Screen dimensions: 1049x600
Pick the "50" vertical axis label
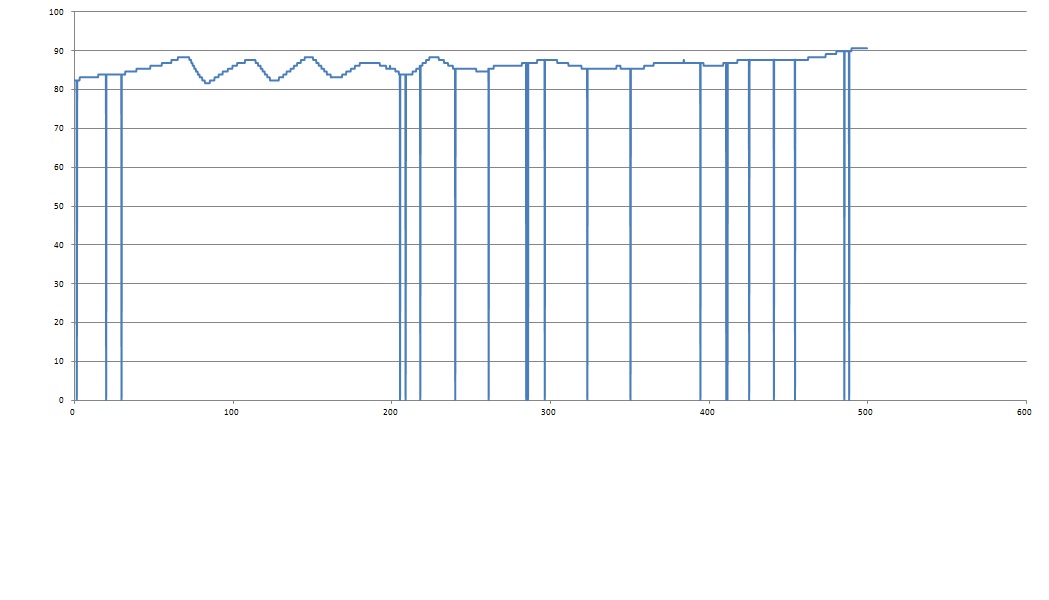[x=57, y=207]
